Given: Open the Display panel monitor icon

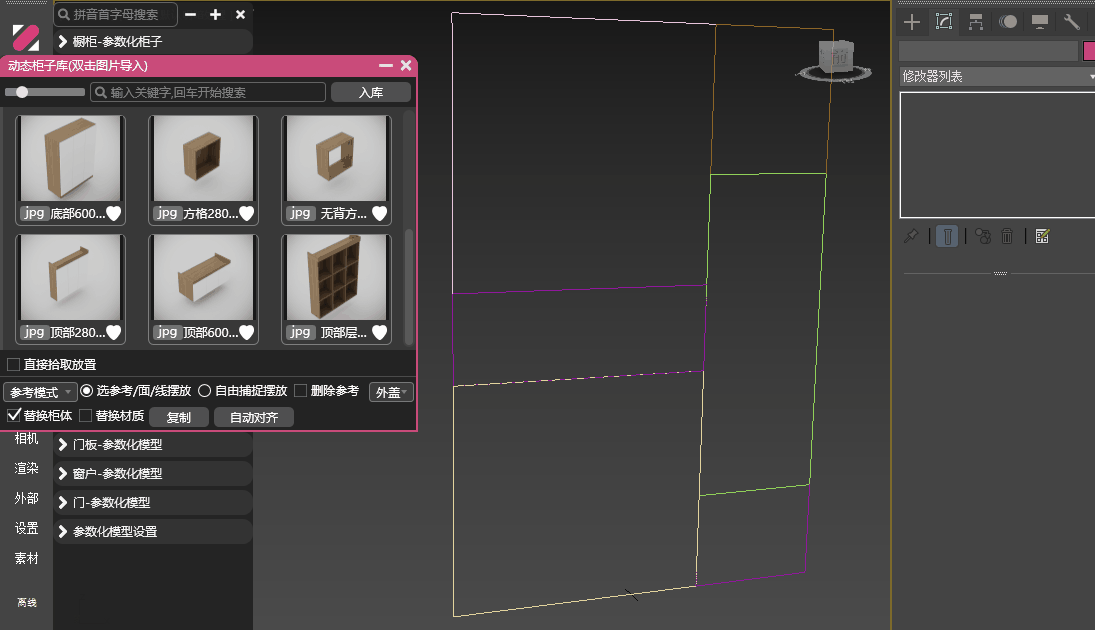Looking at the screenshot, I should 1040,22.
